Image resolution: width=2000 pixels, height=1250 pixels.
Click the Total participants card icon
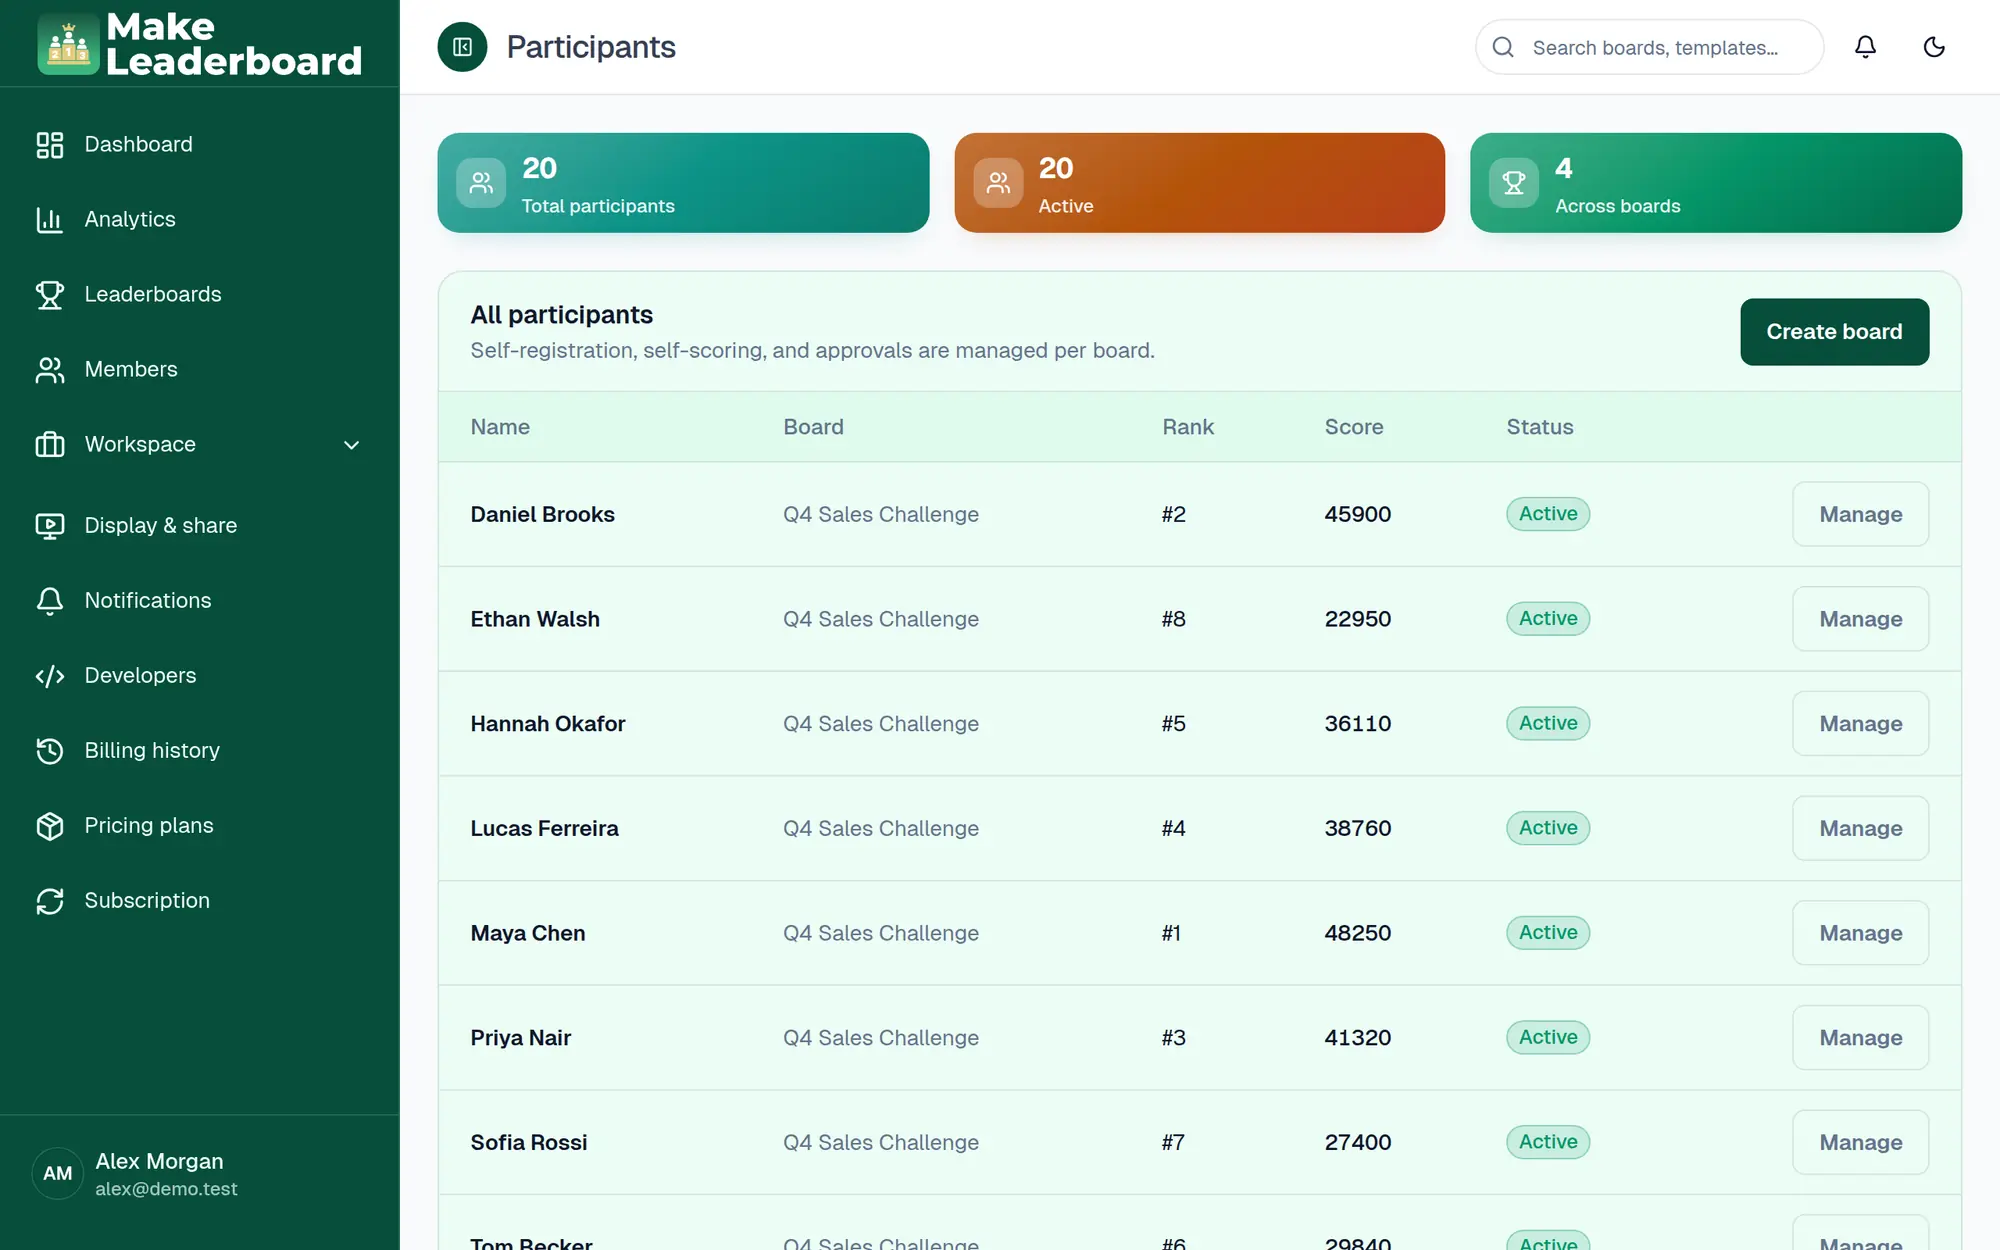481,183
